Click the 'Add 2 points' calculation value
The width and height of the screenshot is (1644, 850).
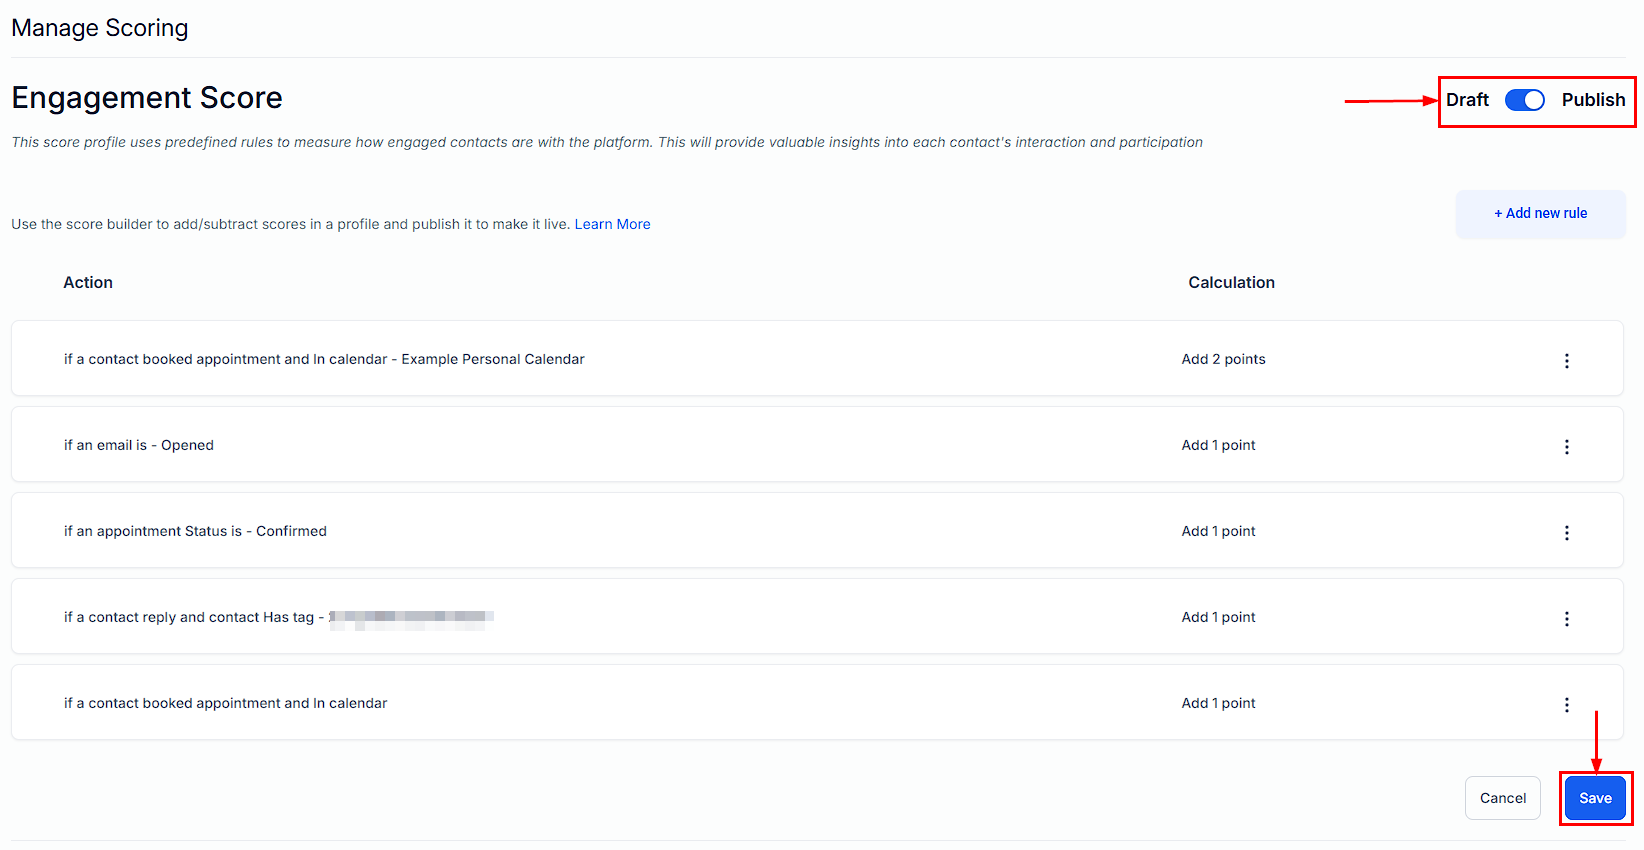(x=1223, y=359)
